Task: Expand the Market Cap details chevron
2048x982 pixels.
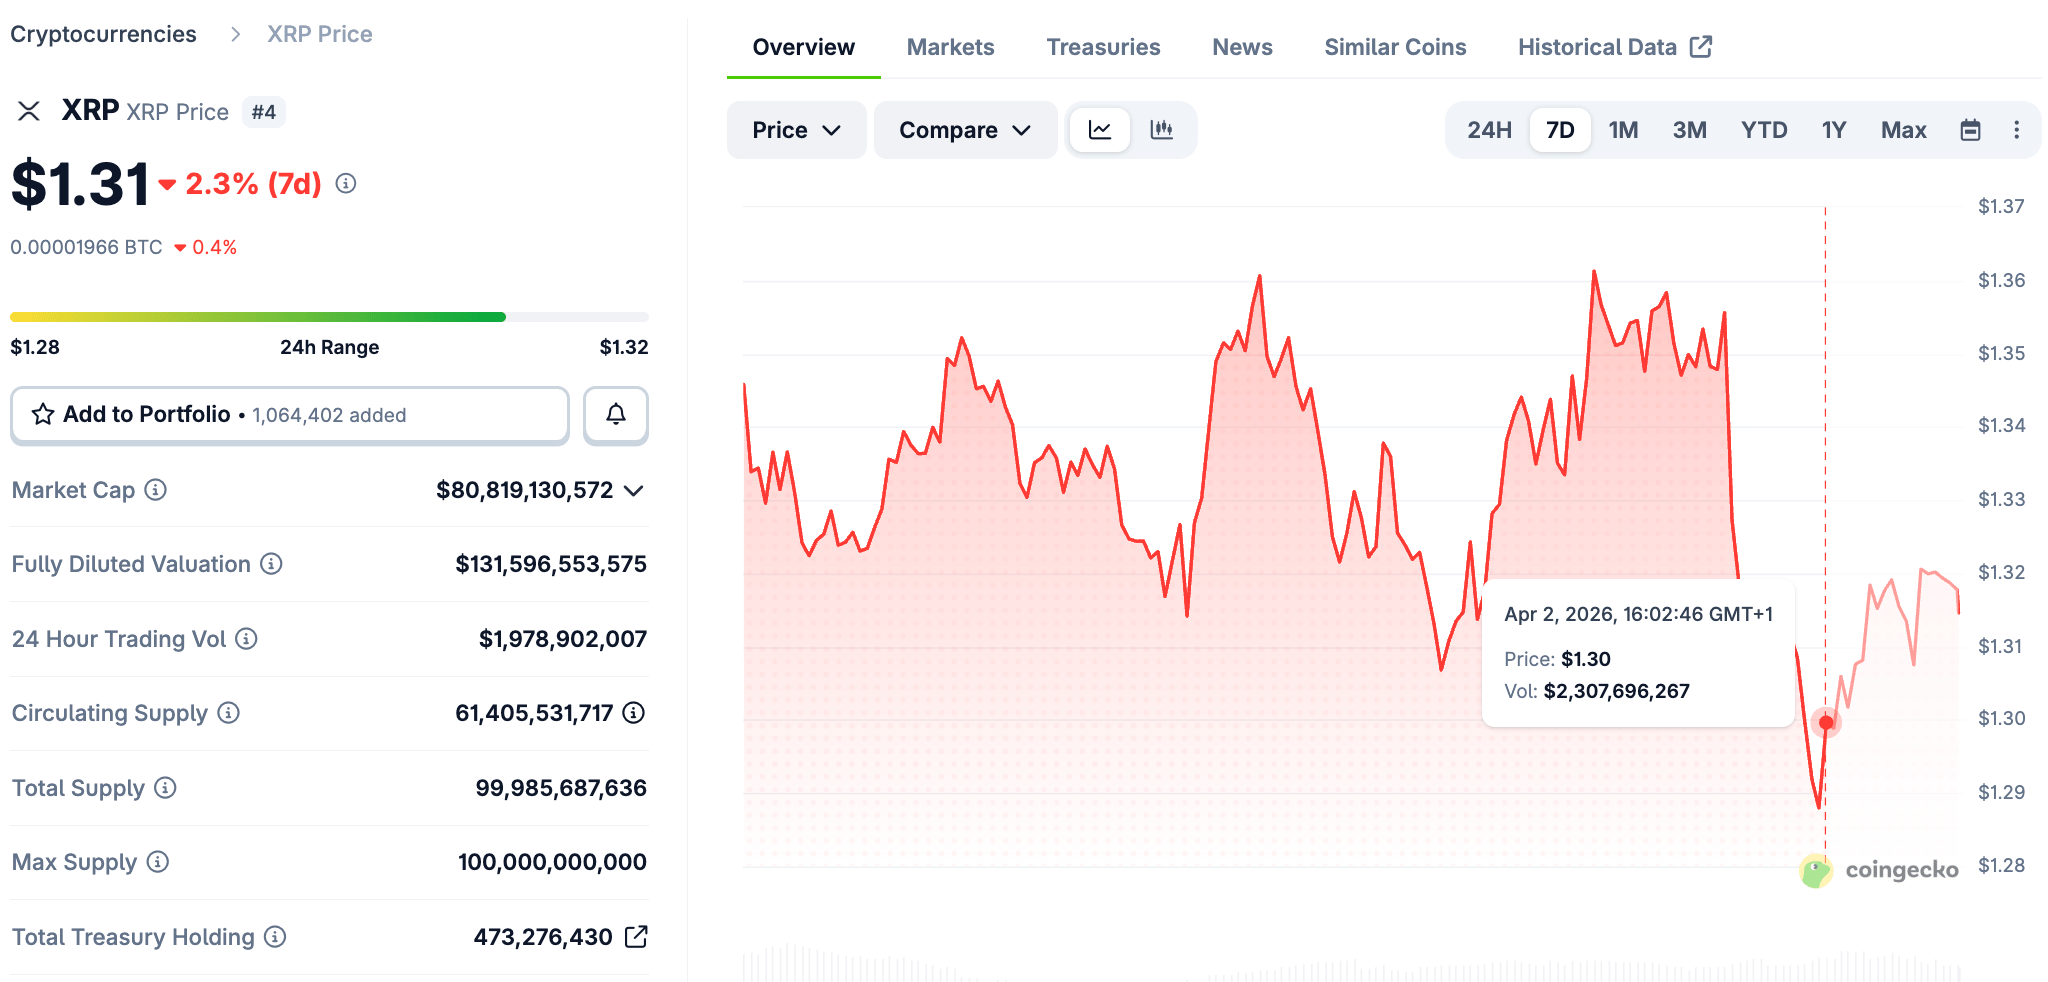Action: pyautogui.click(x=634, y=490)
